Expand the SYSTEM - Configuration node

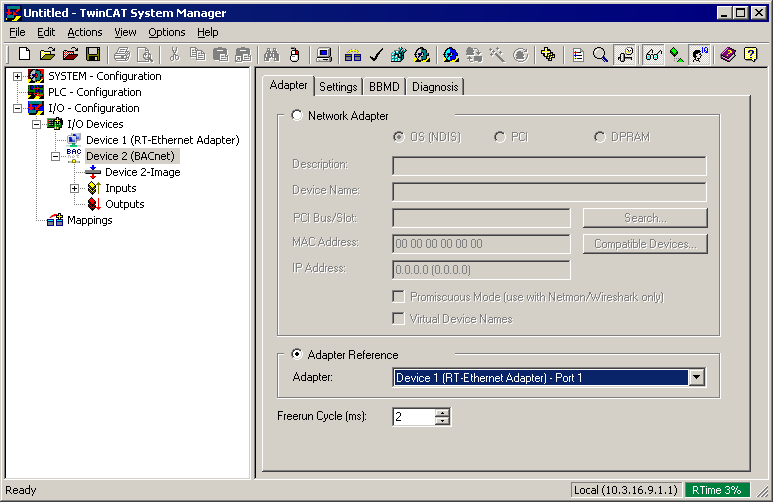(17, 76)
